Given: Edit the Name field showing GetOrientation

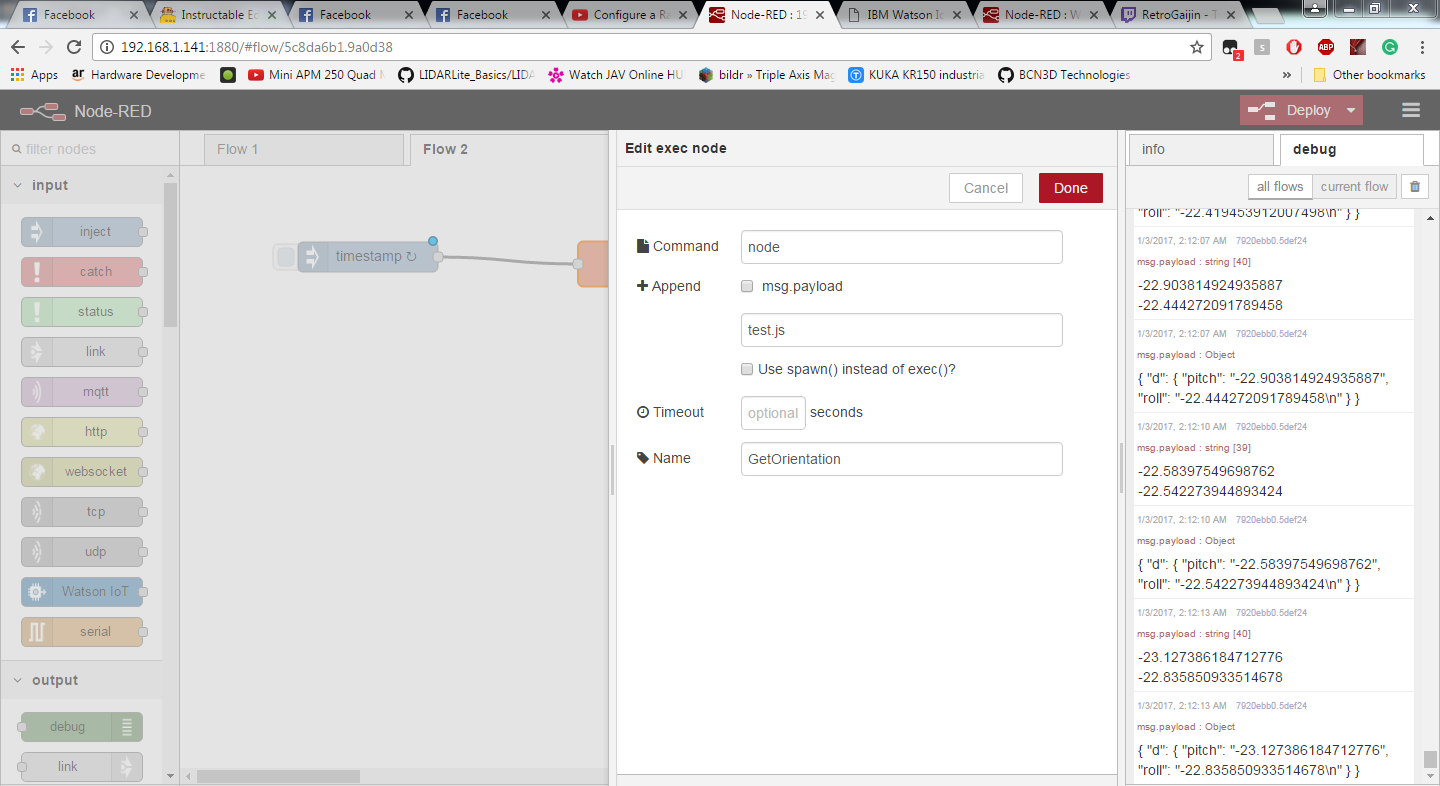Looking at the screenshot, I should click(x=901, y=459).
